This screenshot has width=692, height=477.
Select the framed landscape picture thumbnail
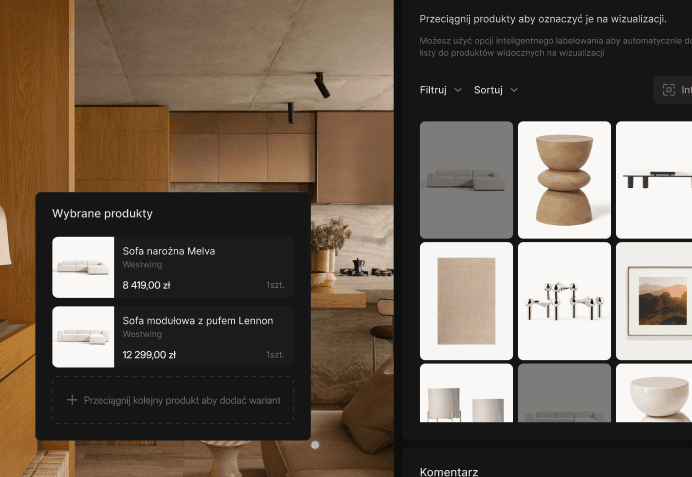(x=654, y=301)
